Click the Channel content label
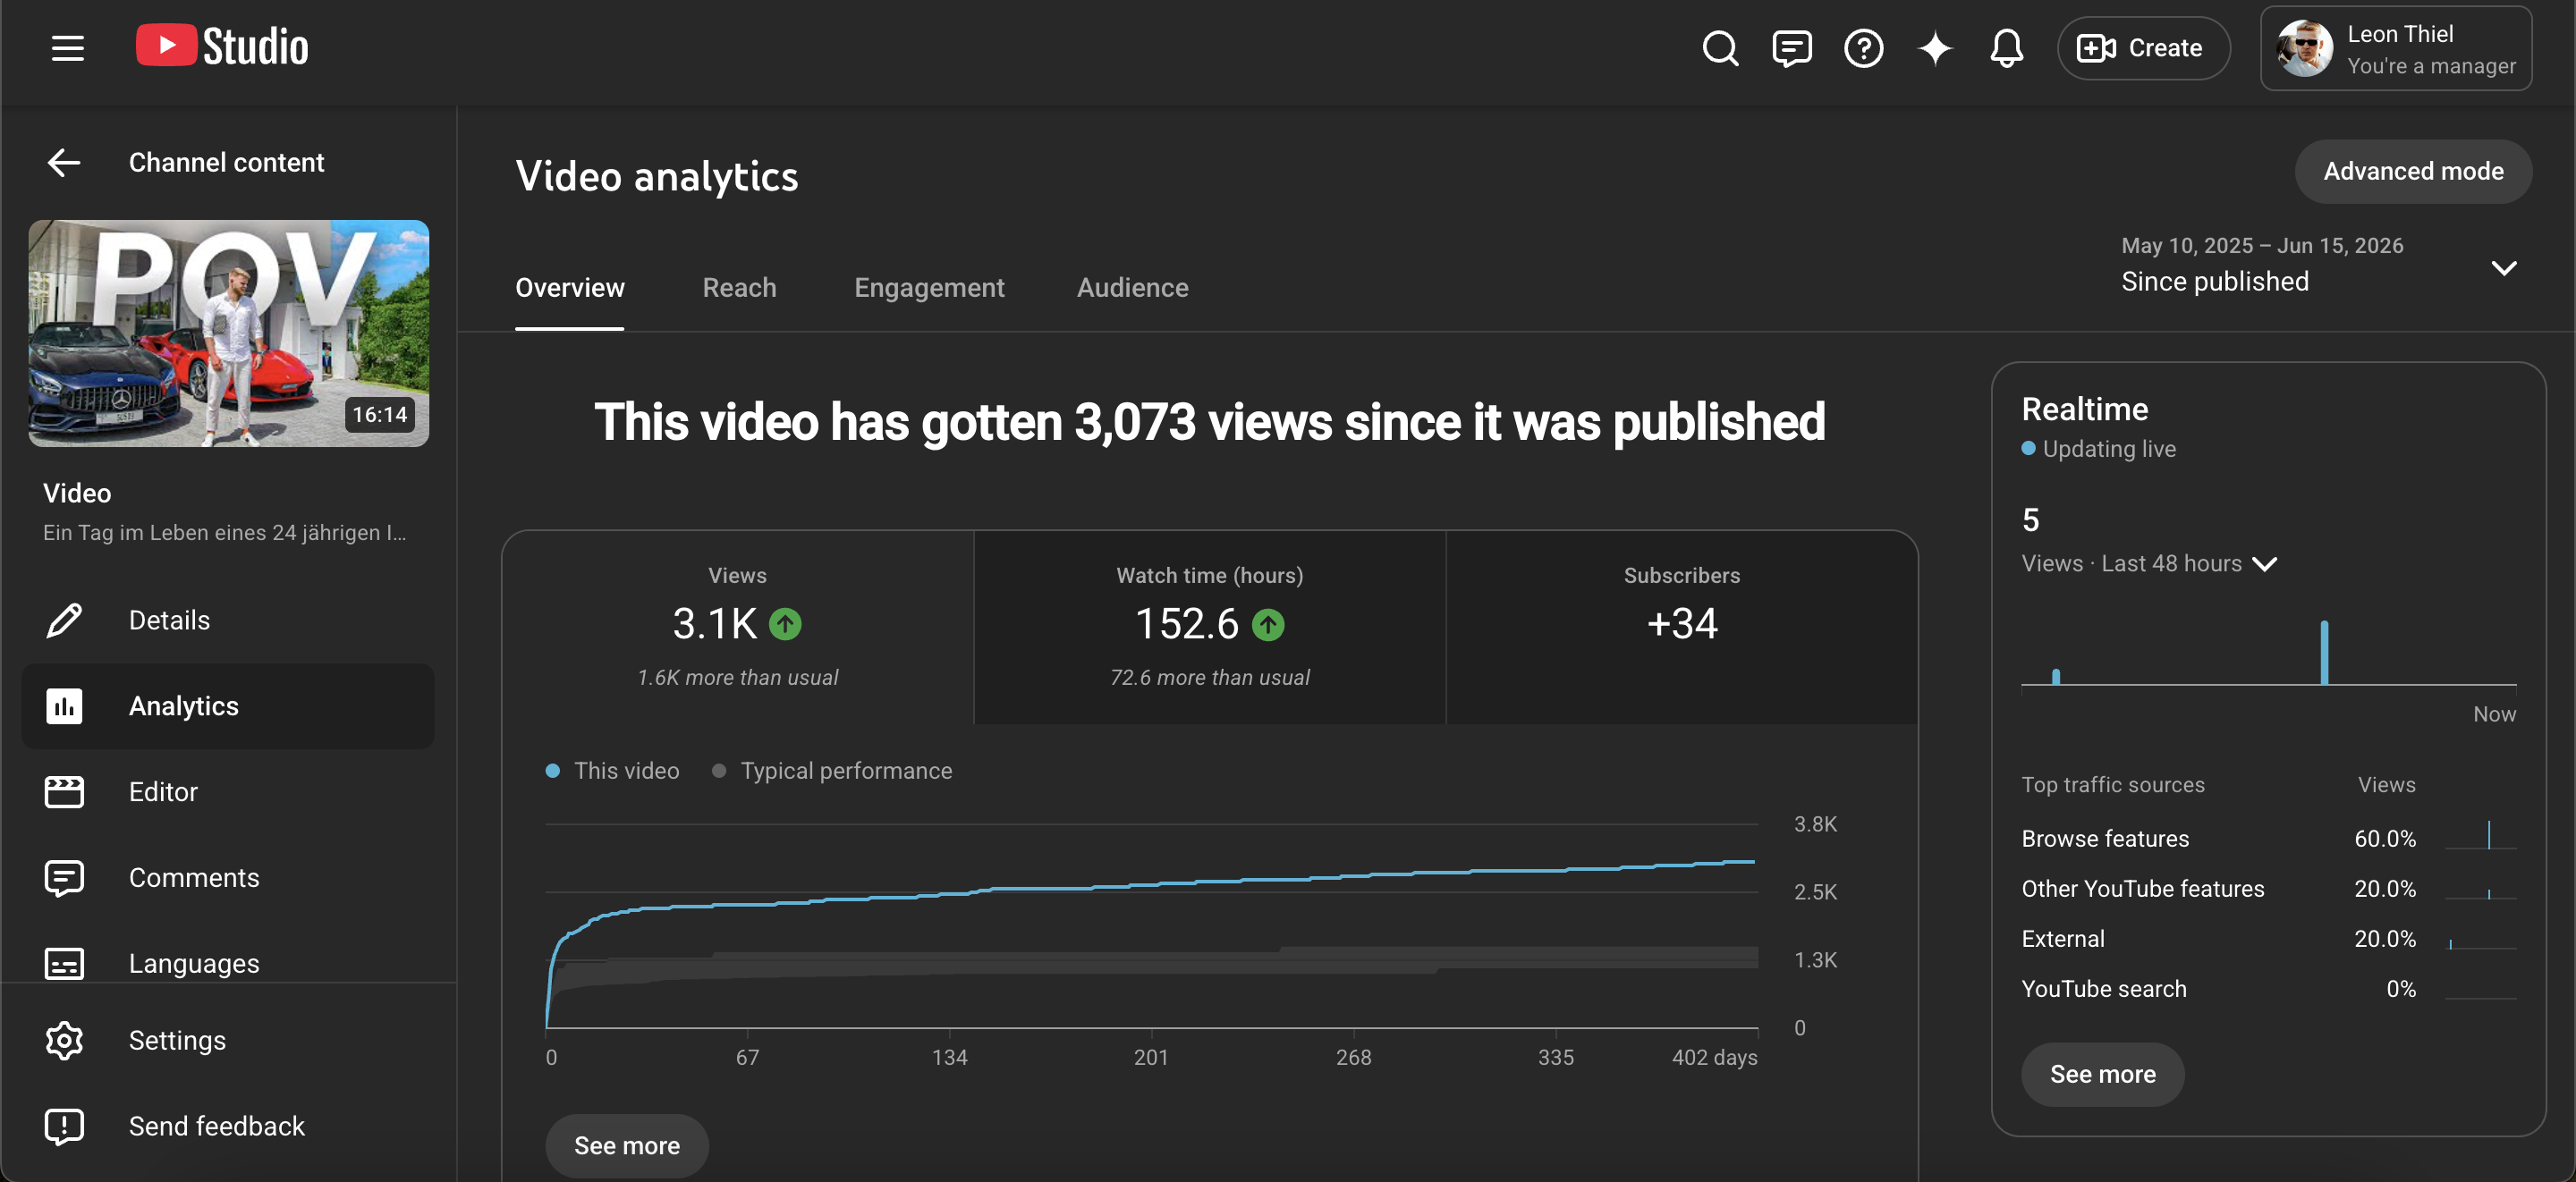Screen dimensions: 2576x1182 226,162
